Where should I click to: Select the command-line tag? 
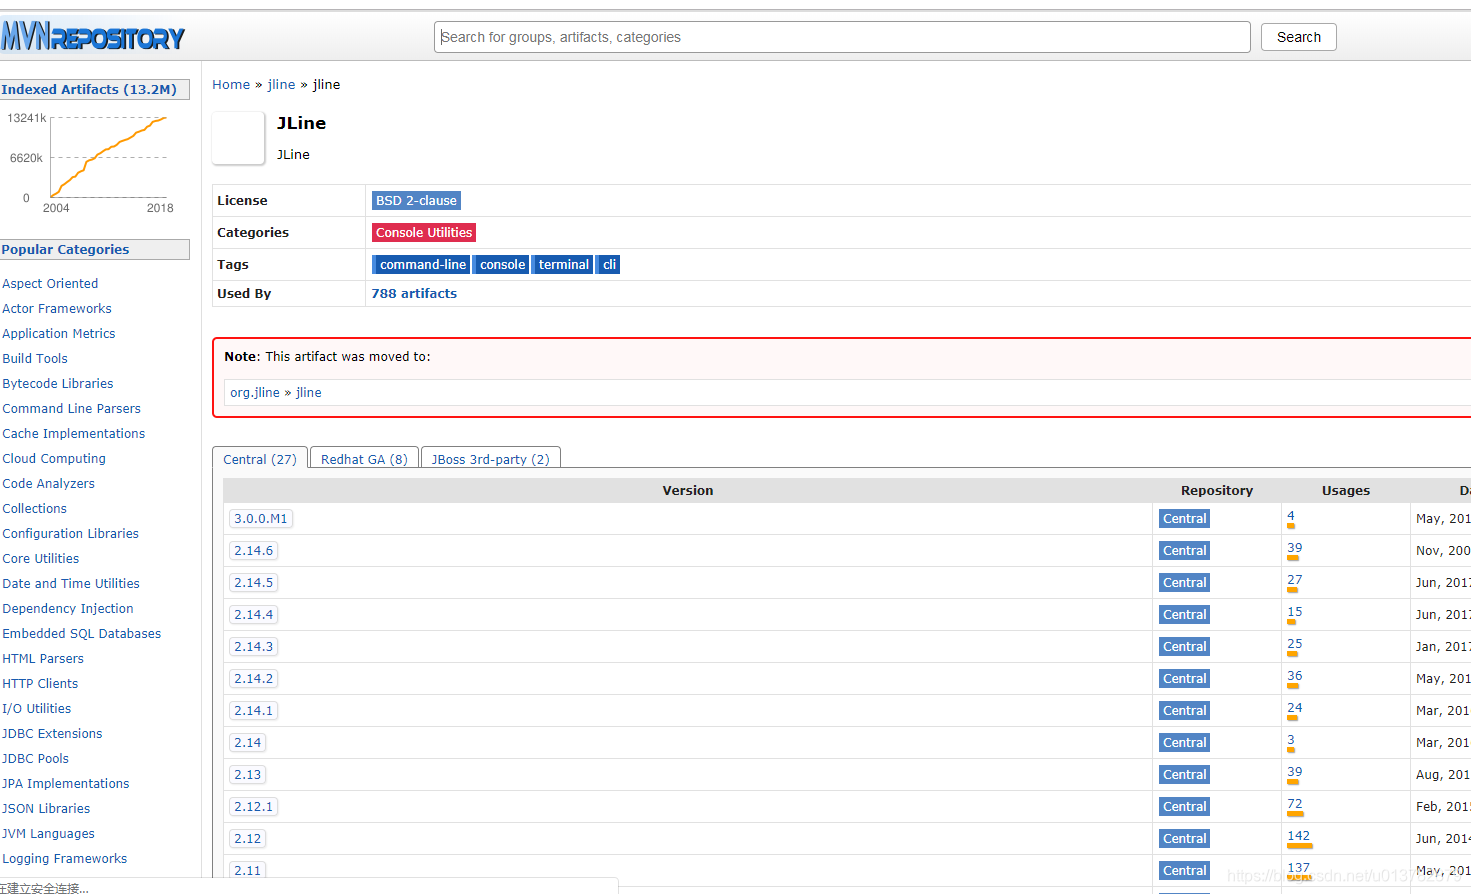[x=421, y=265]
